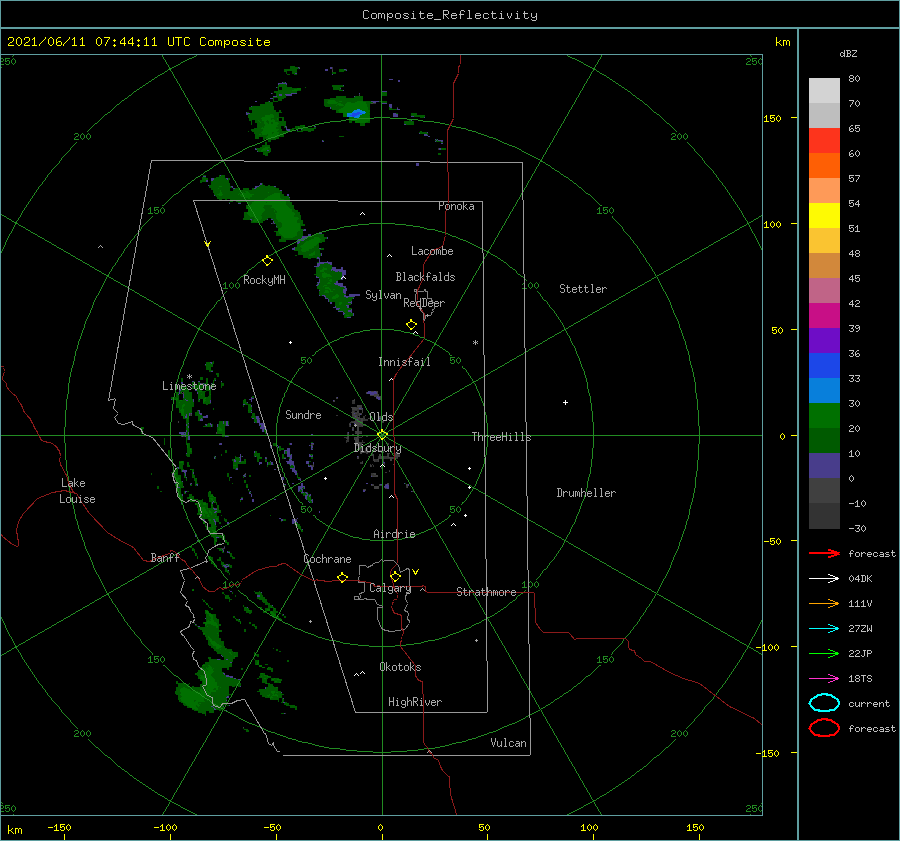Click the Limestone label

(x=189, y=386)
